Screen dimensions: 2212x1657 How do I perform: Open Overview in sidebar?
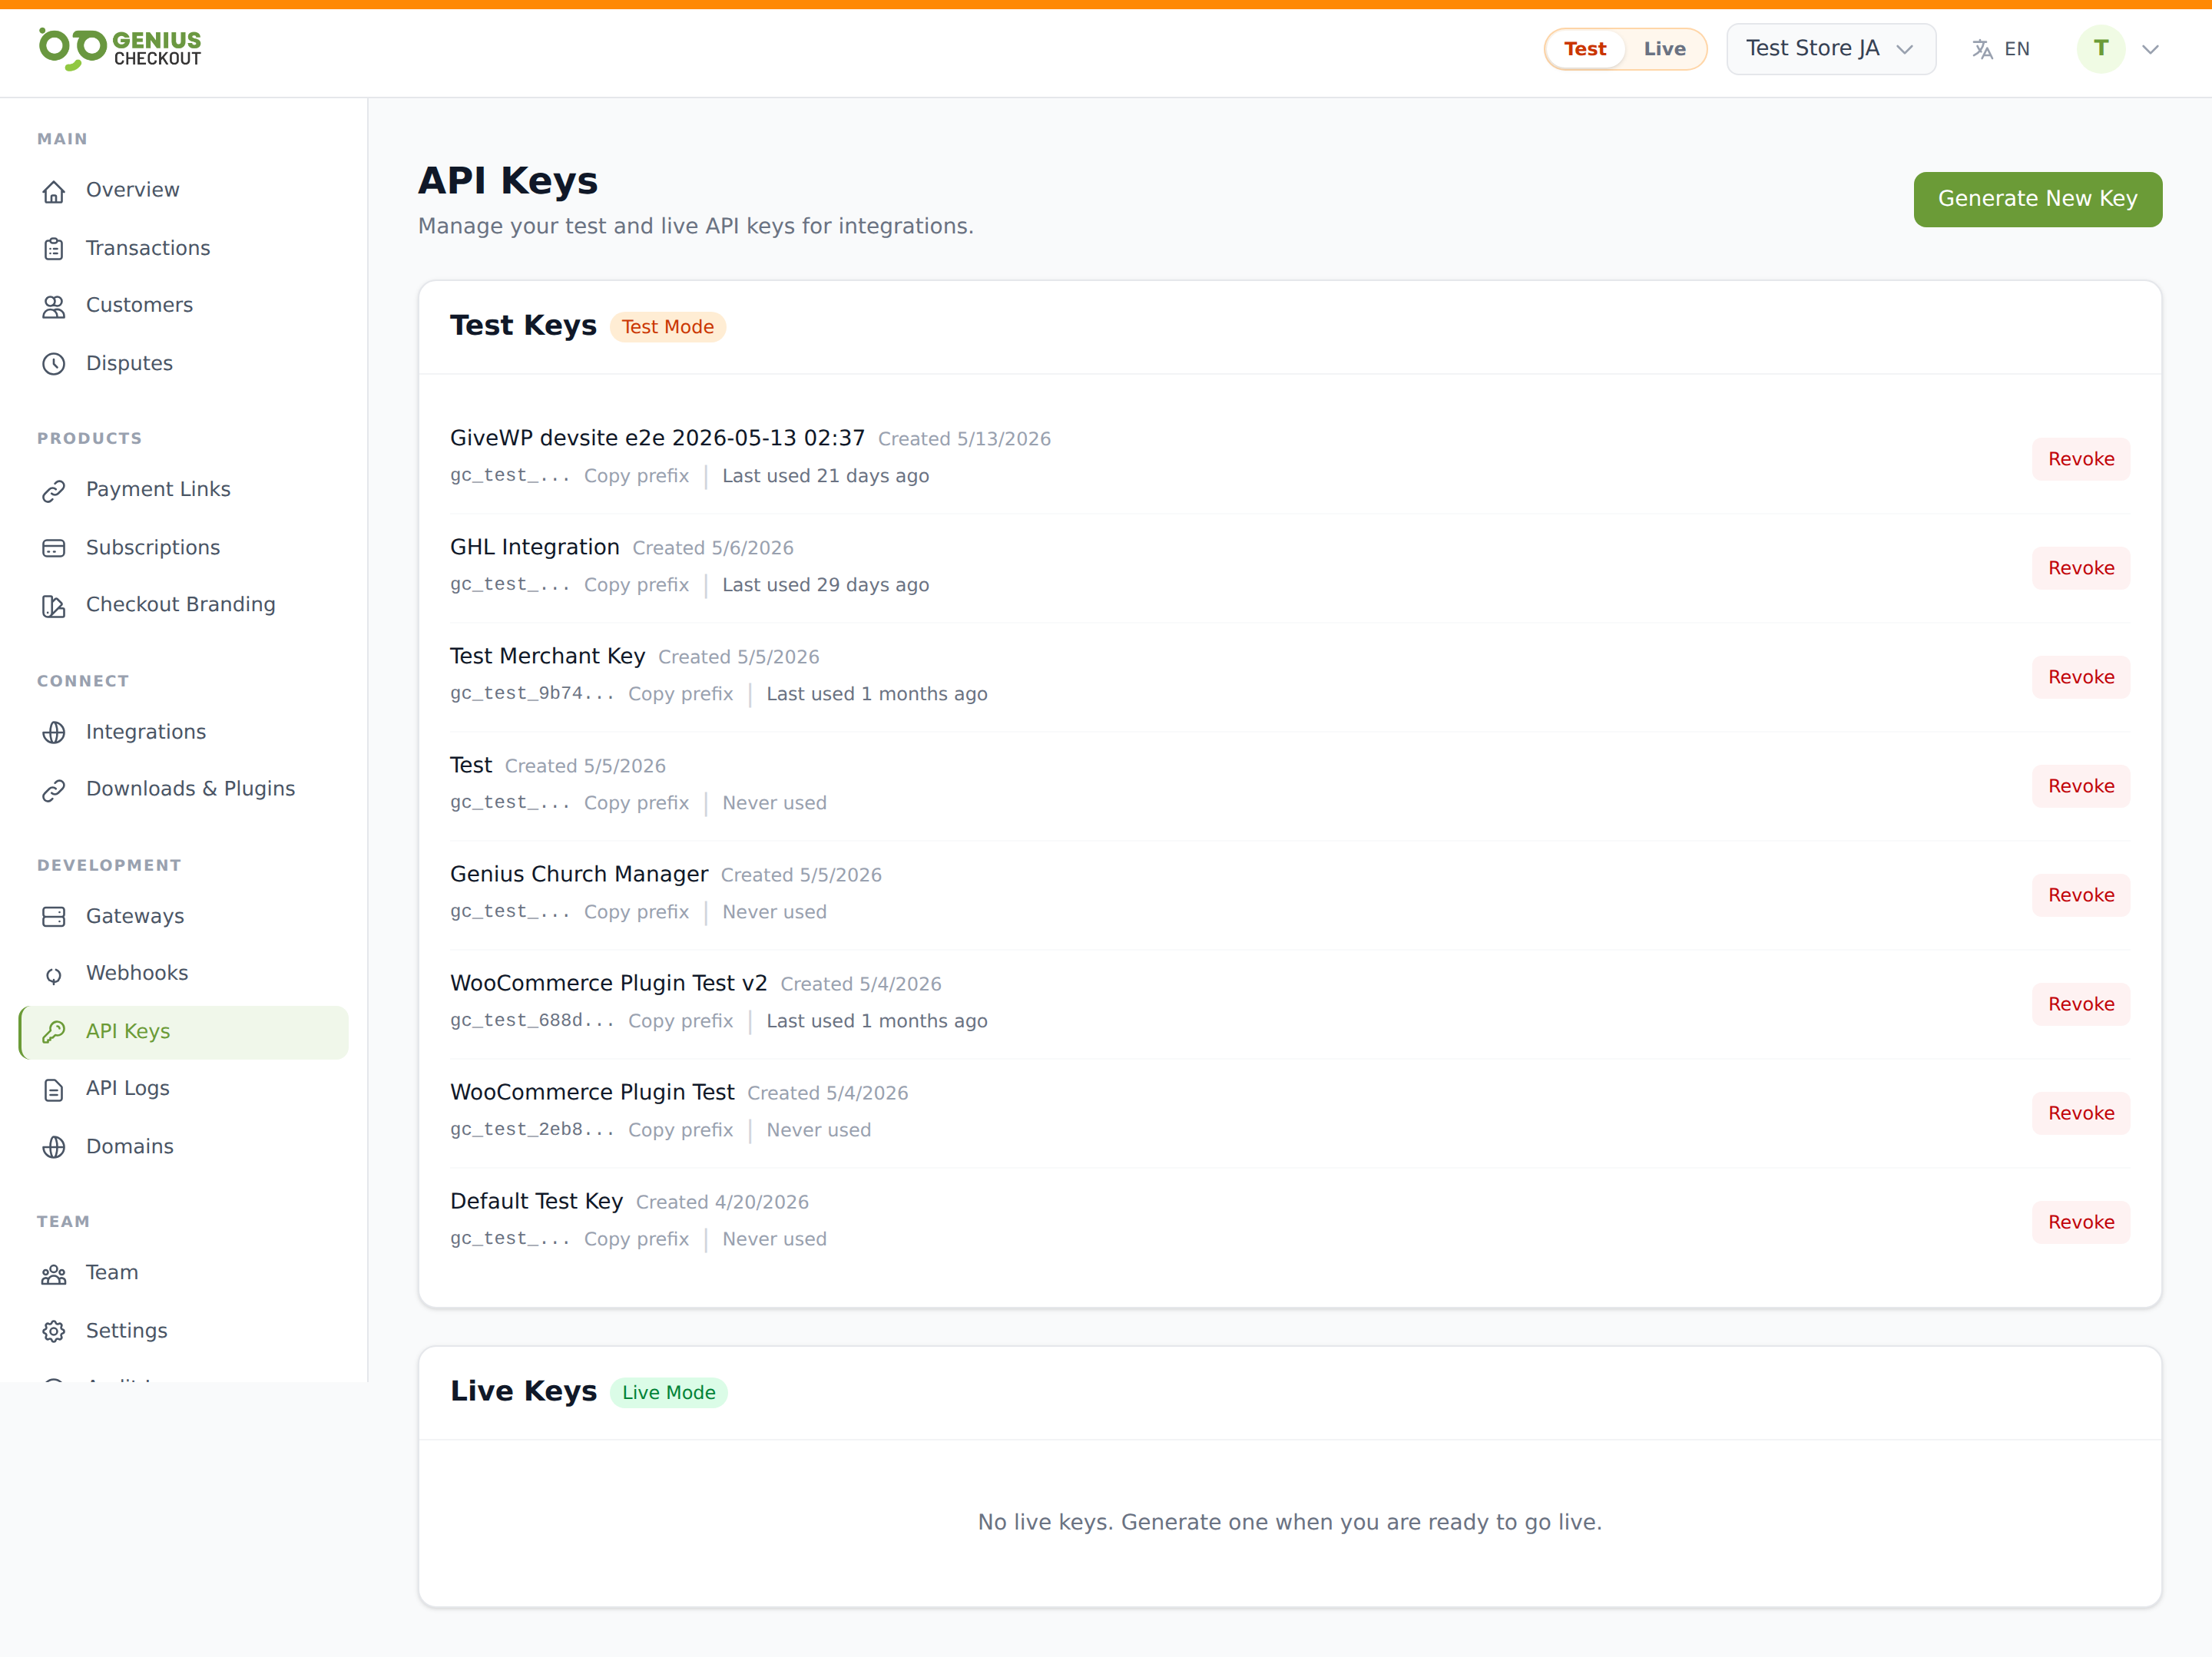pos(184,190)
